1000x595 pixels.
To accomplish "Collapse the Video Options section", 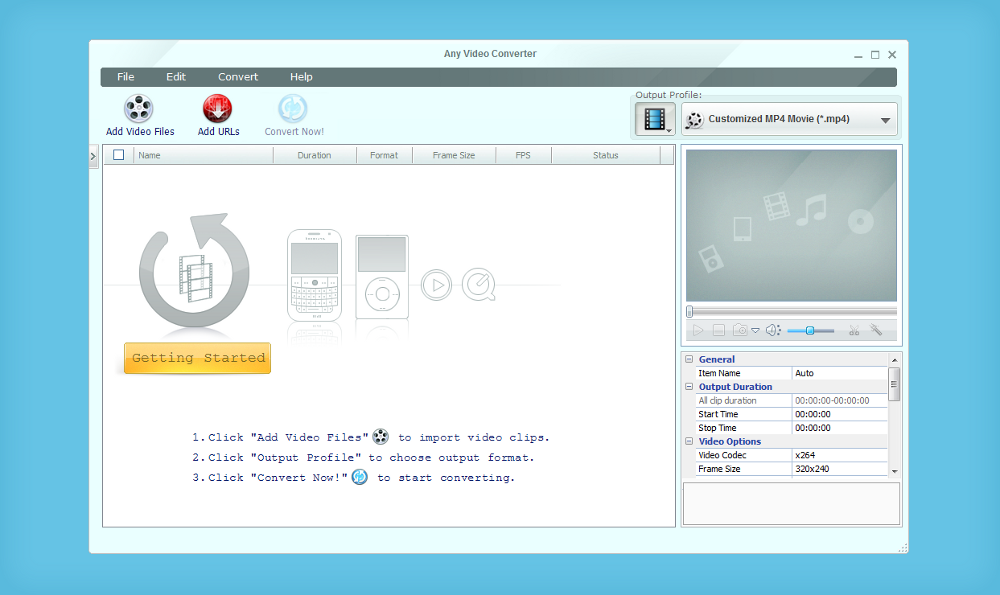I will tap(688, 441).
